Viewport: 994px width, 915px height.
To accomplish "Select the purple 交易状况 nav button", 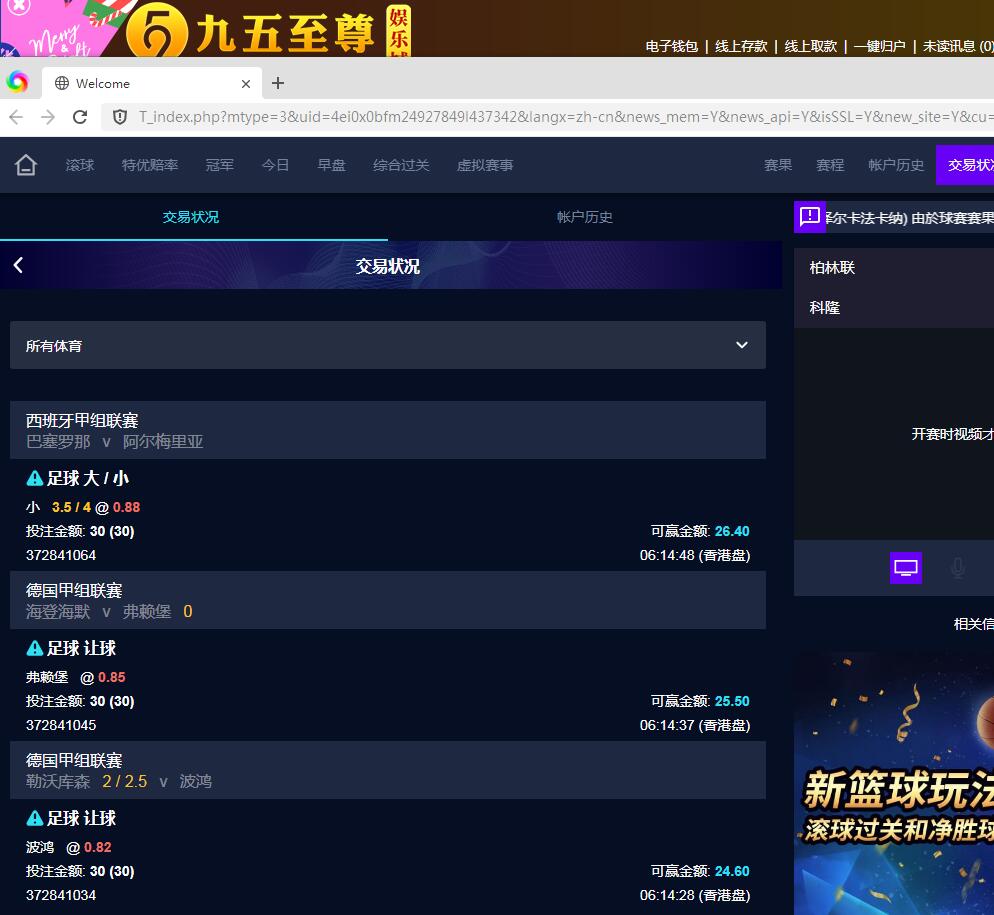I will (965, 165).
